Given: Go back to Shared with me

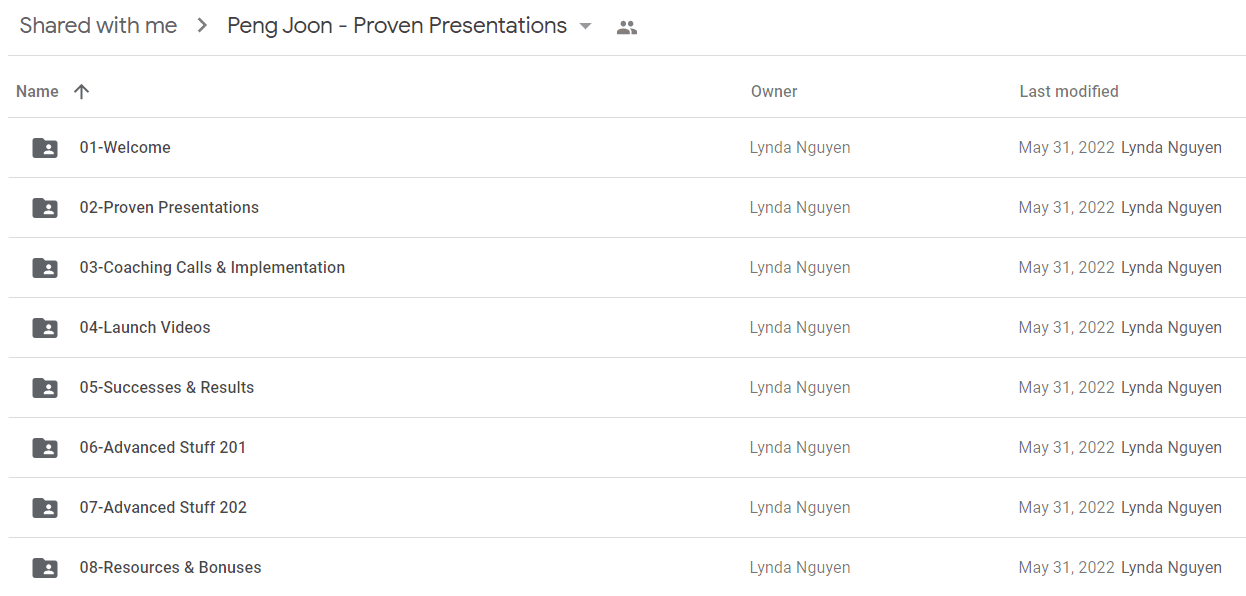Looking at the screenshot, I should [98, 26].
